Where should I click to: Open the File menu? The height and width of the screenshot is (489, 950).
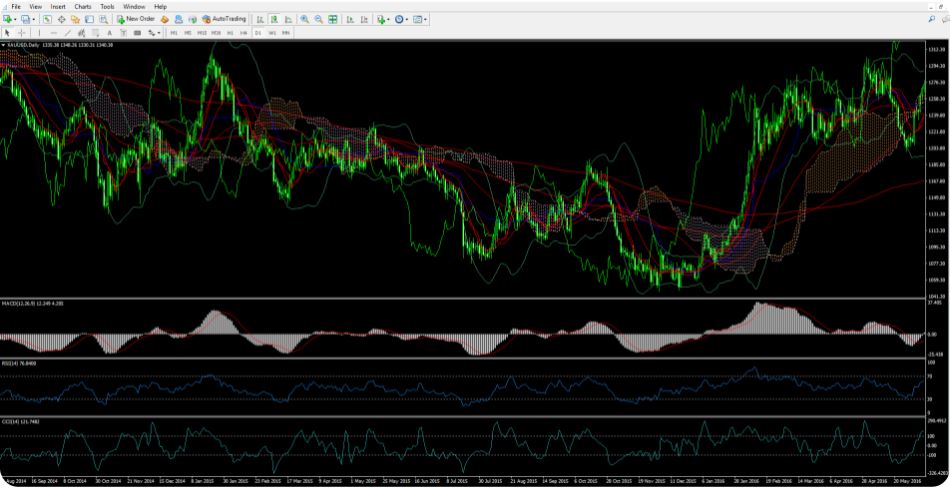pos(15,6)
